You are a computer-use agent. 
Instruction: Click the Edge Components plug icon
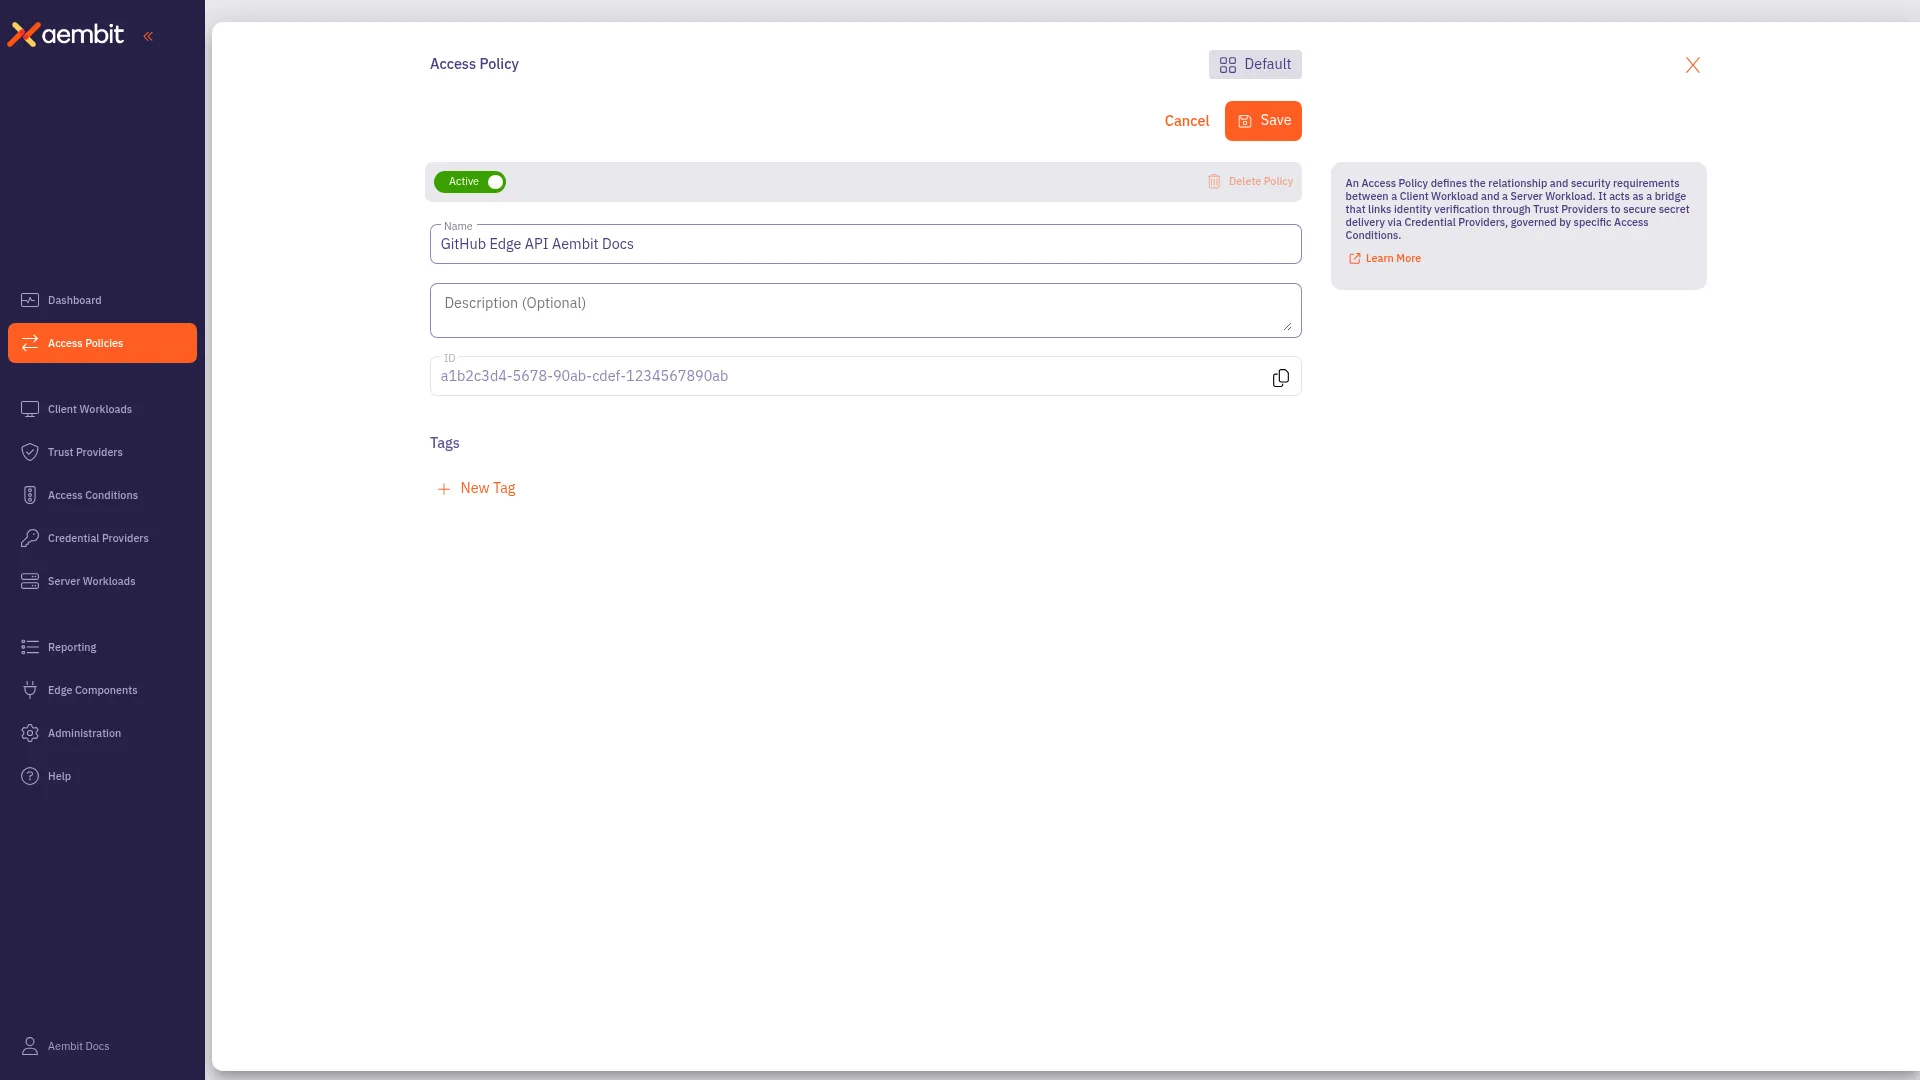(x=30, y=690)
